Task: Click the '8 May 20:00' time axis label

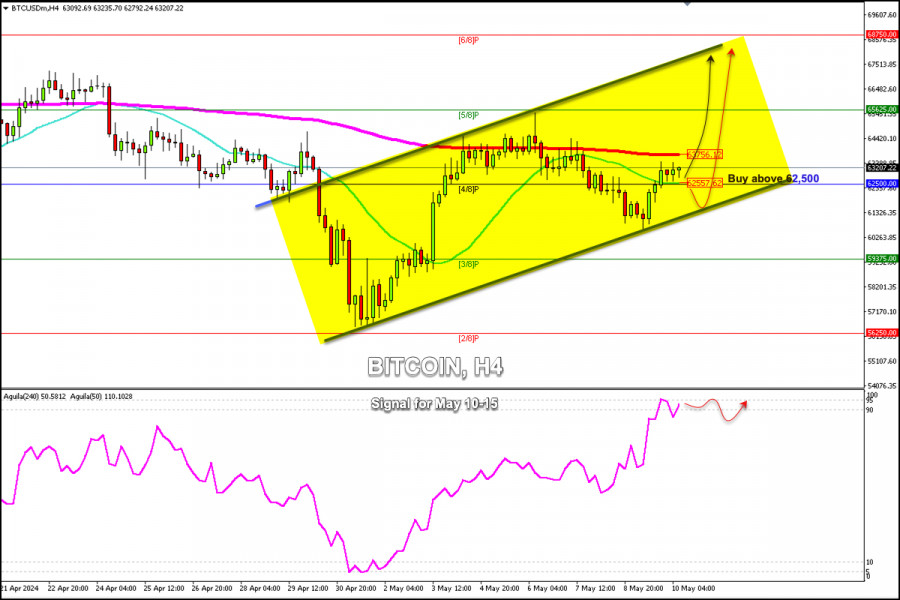Action: tap(643, 589)
